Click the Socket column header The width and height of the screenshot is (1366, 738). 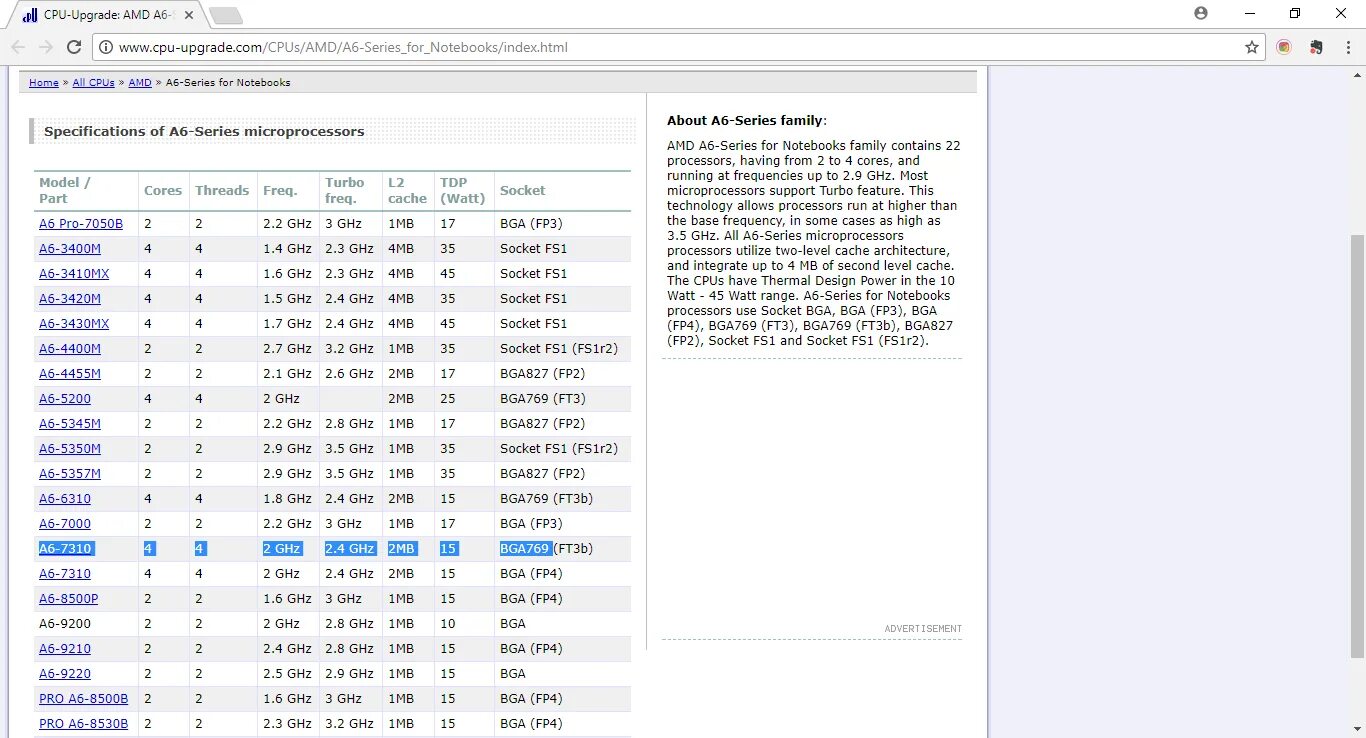click(x=523, y=190)
